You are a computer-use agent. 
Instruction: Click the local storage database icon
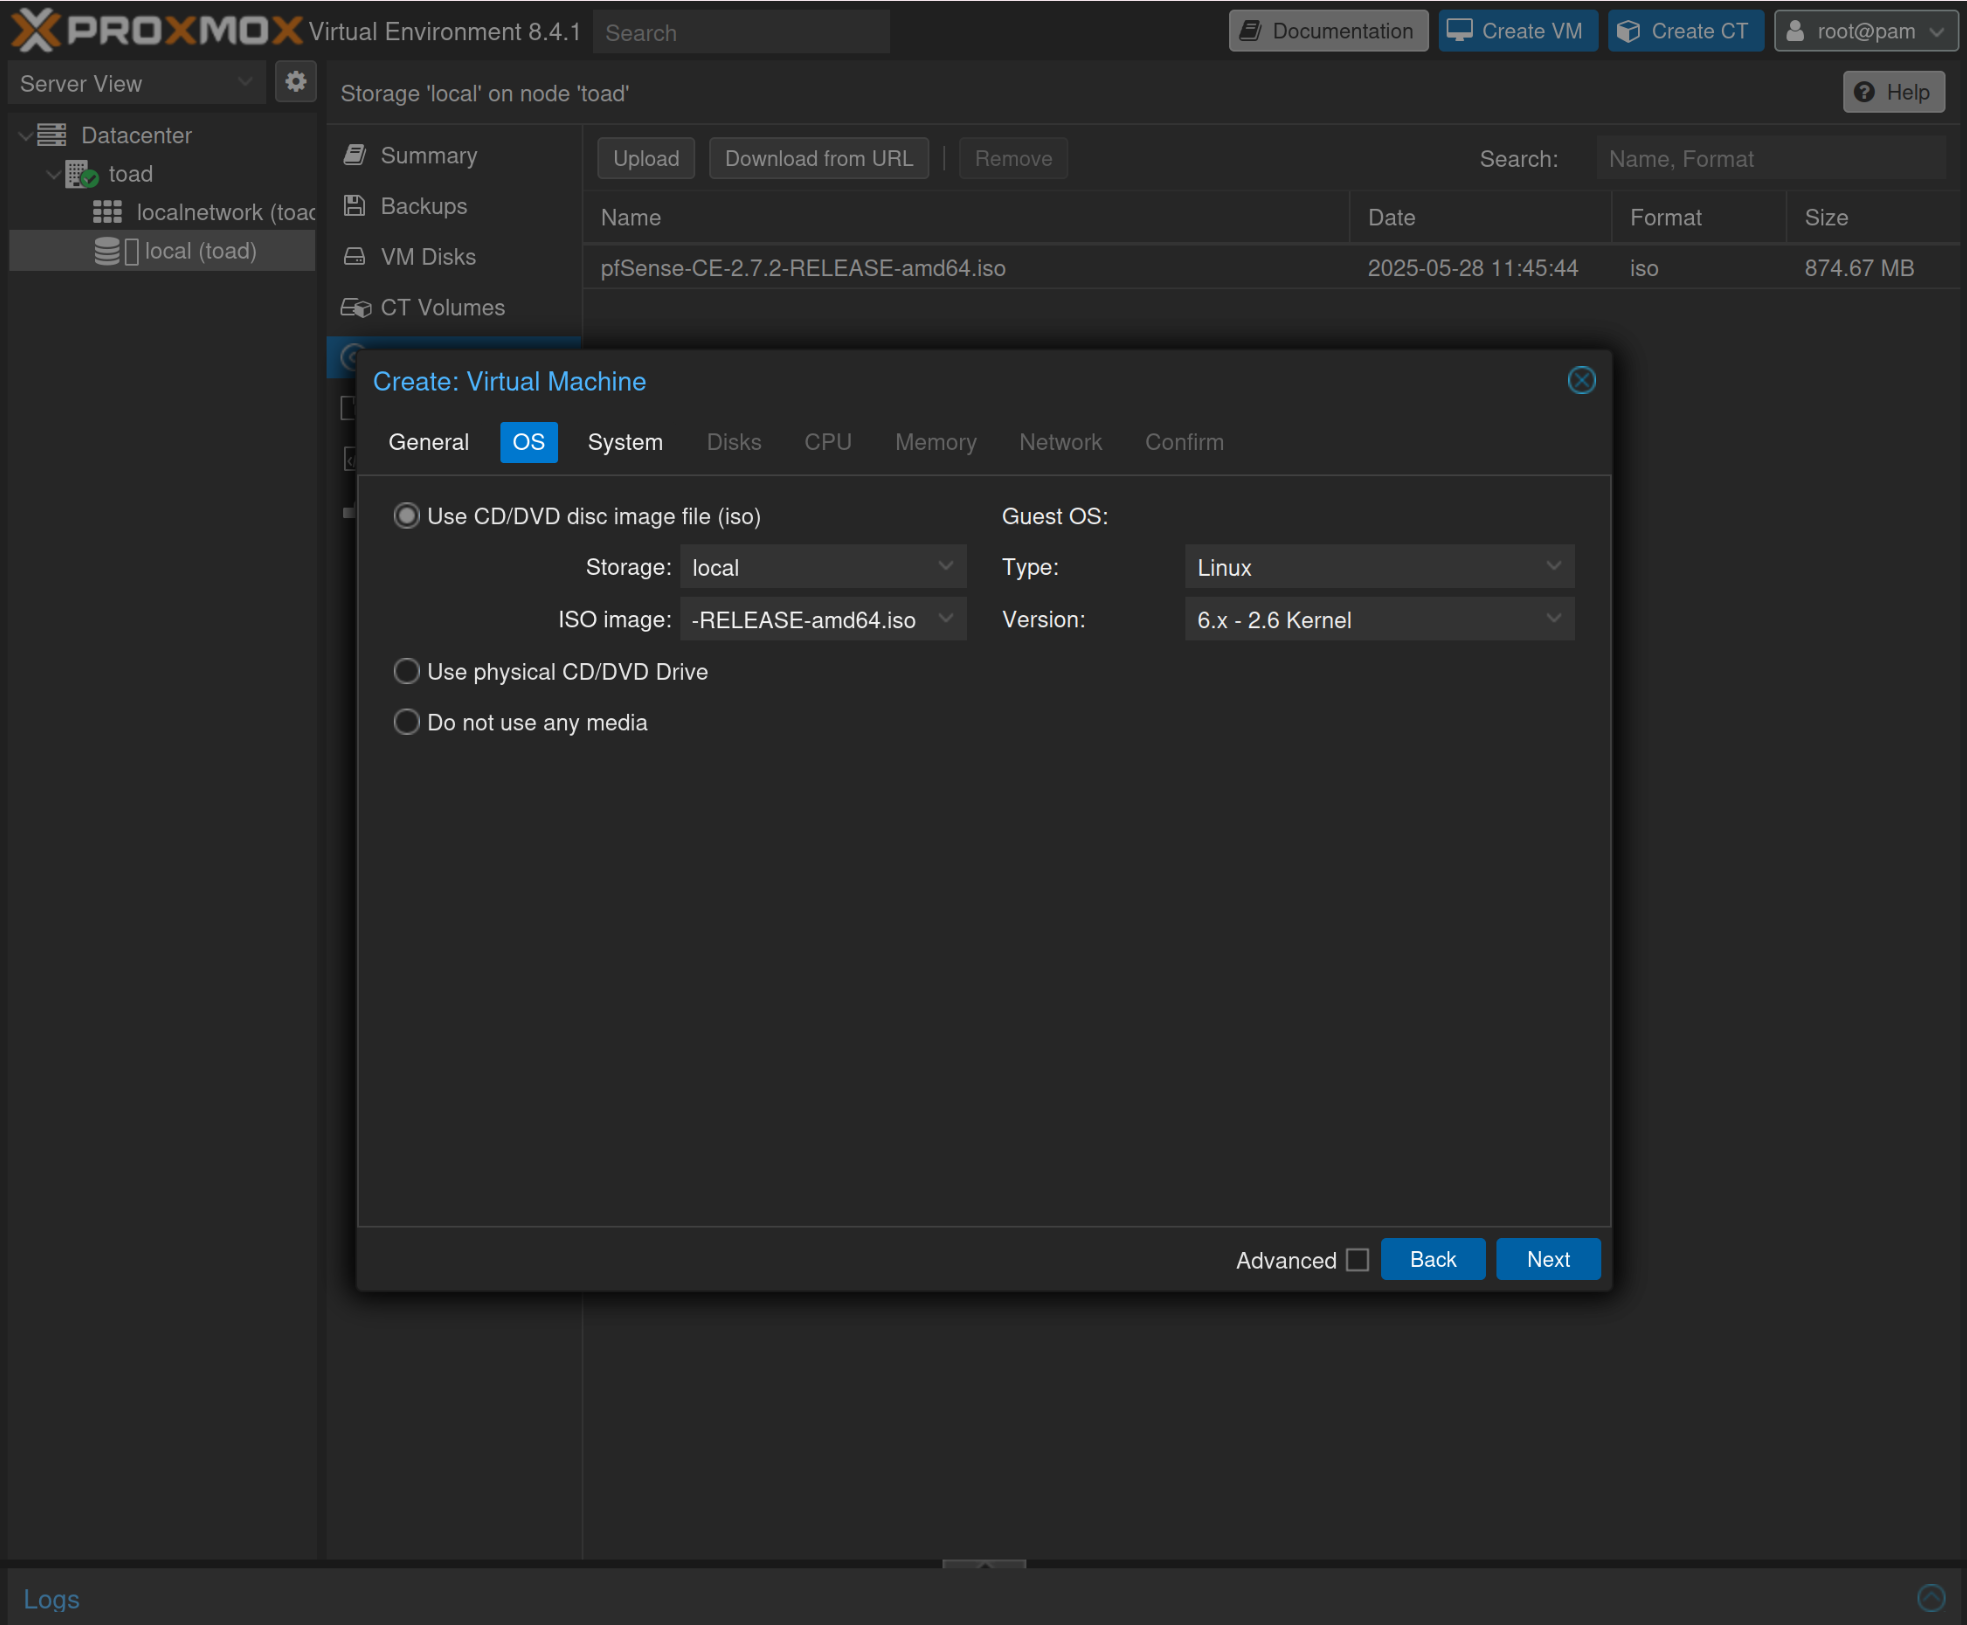[107, 251]
